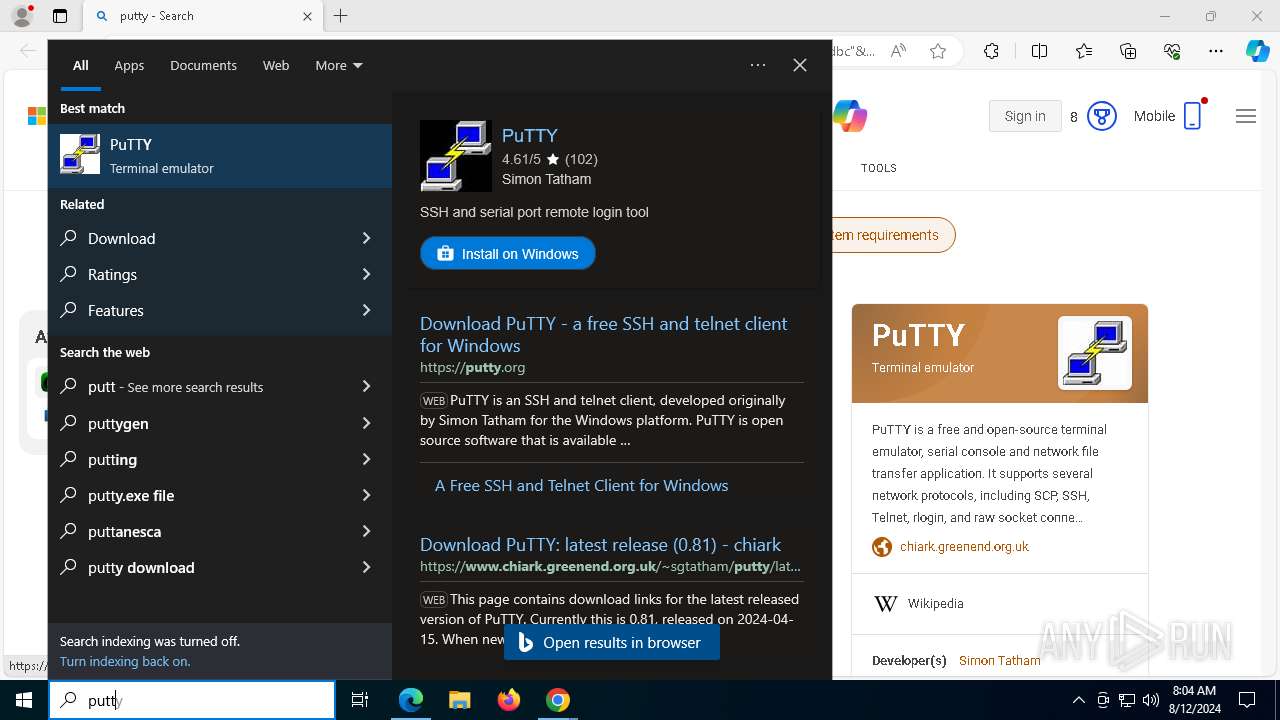Open the notification center icon
Viewport: 1280px width, 720px height.
[x=1247, y=700]
